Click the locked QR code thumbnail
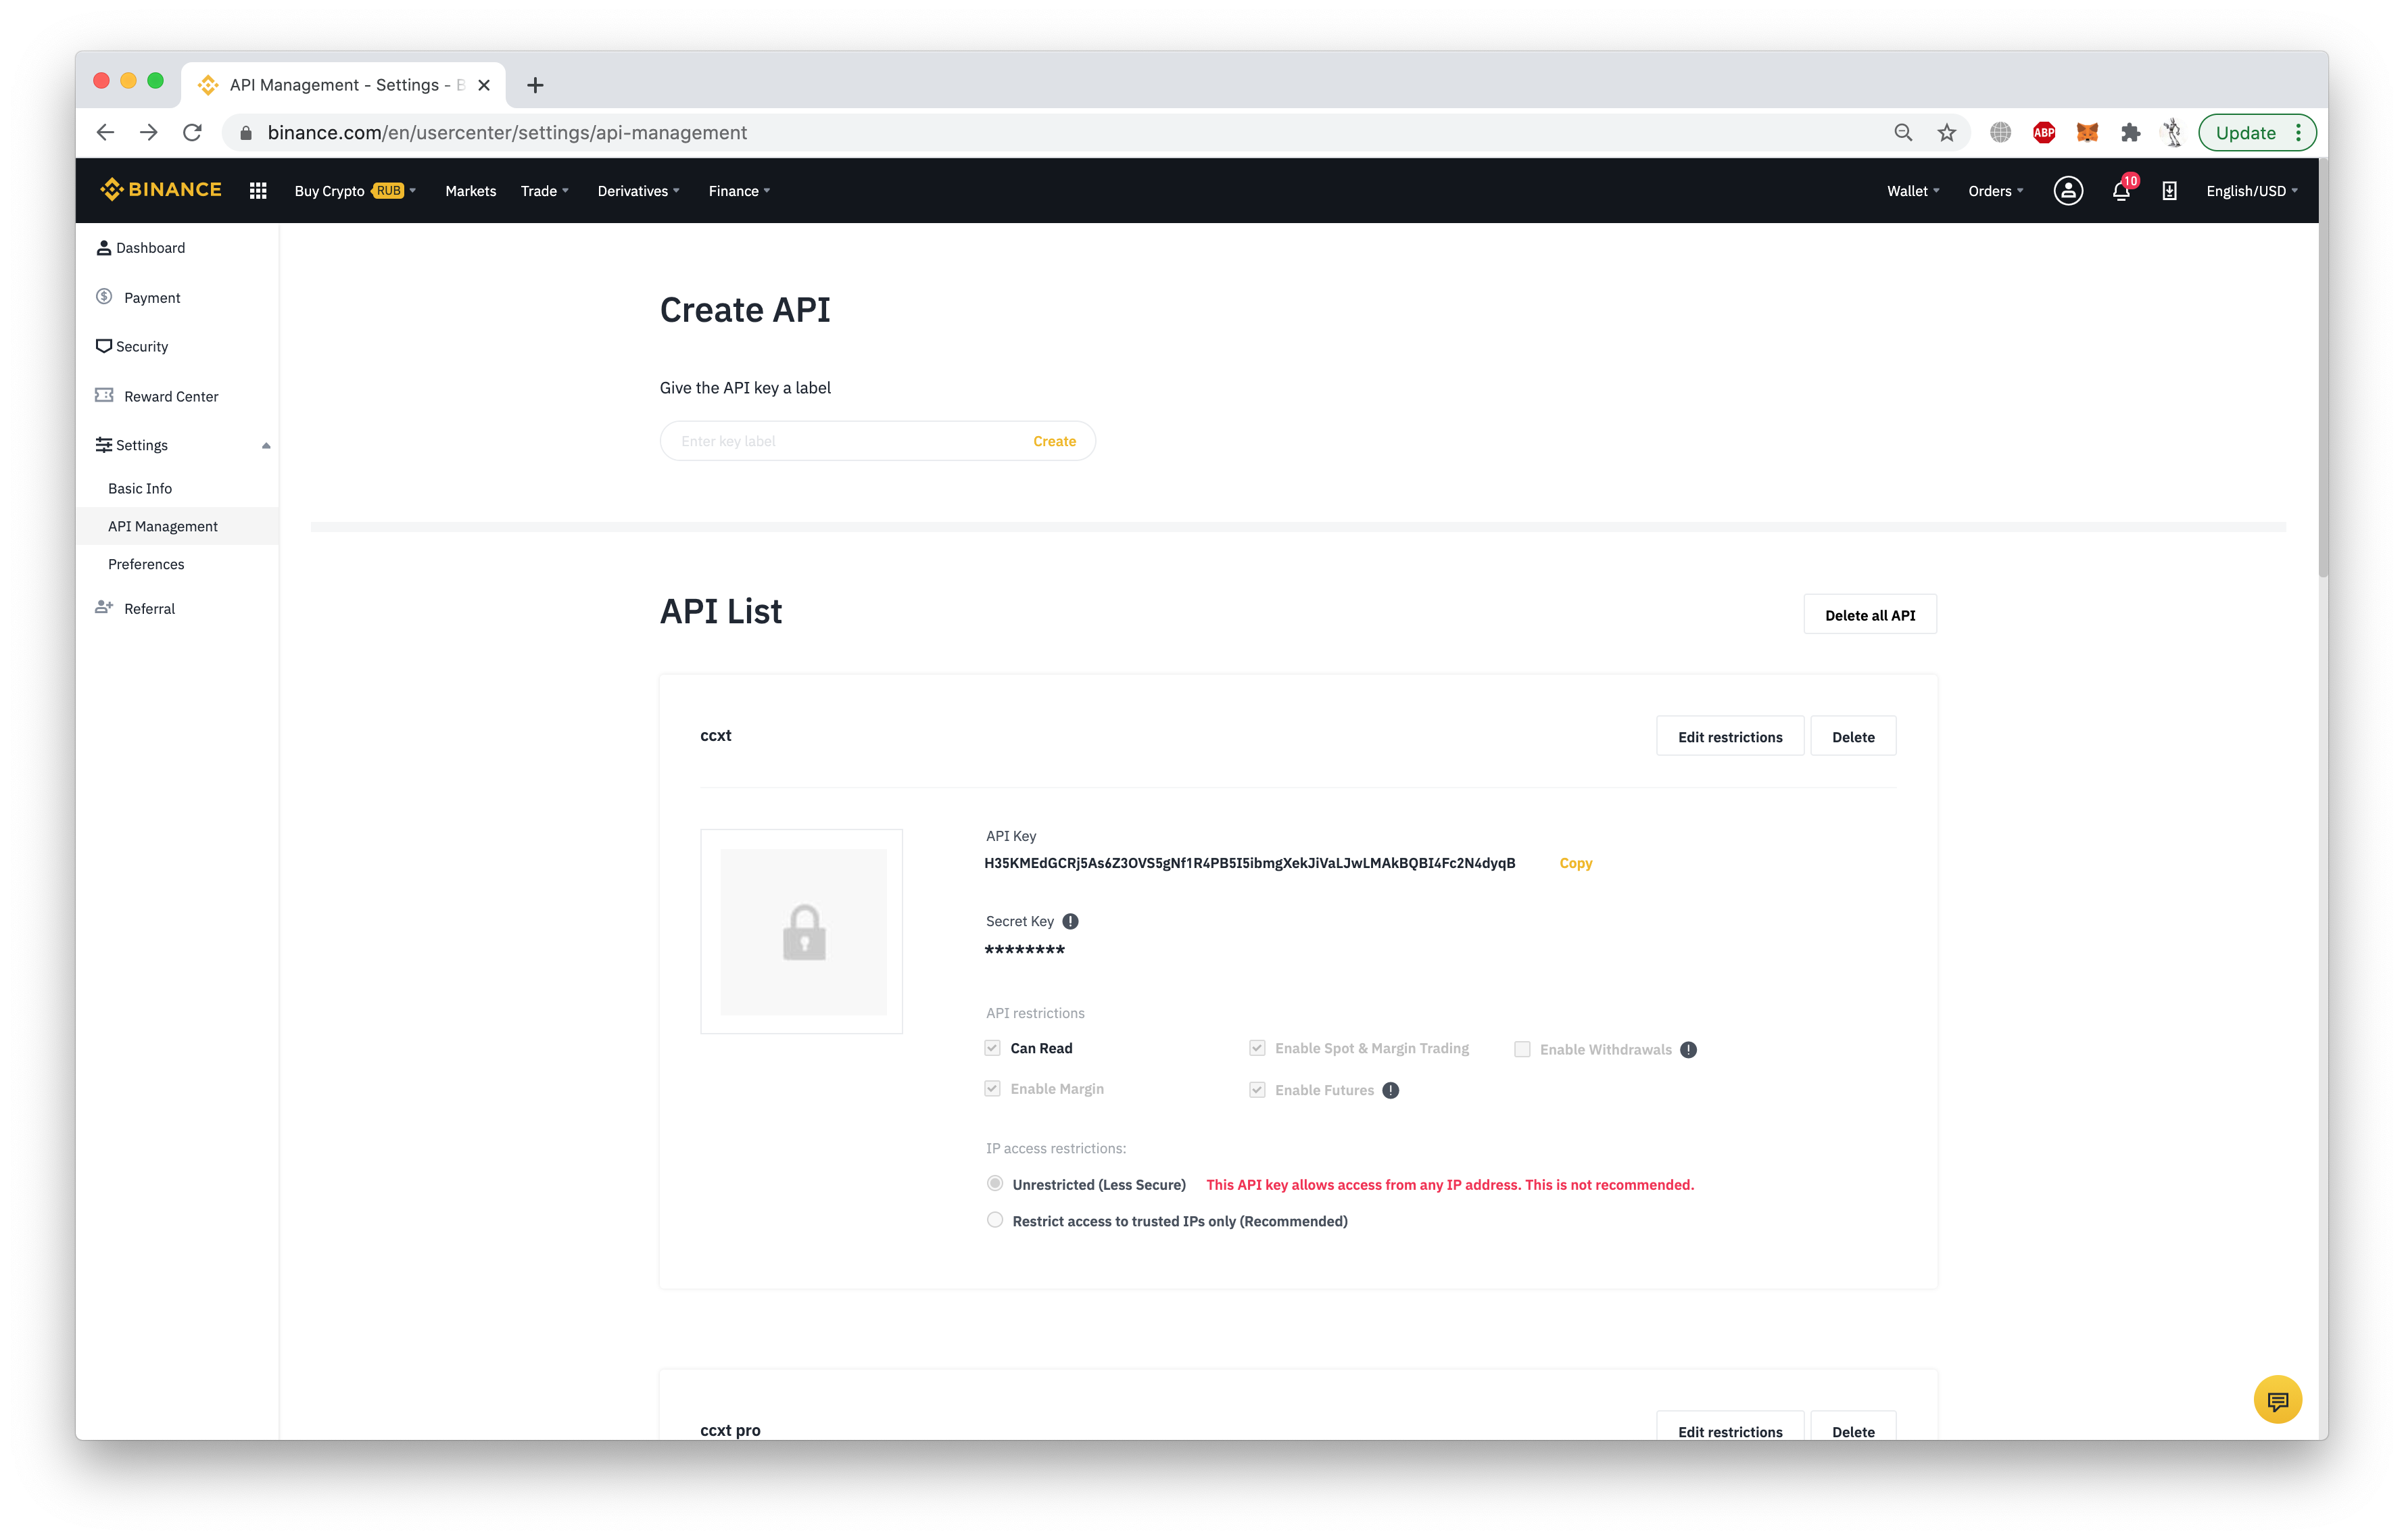The image size is (2404, 1540). tap(802, 931)
